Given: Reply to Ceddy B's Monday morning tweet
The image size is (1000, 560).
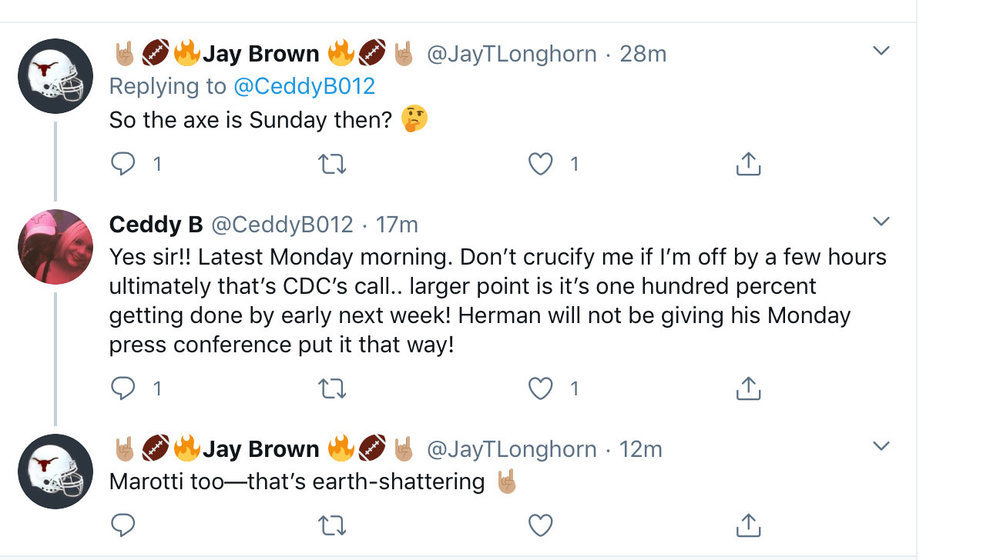Looking at the screenshot, I should (x=123, y=388).
